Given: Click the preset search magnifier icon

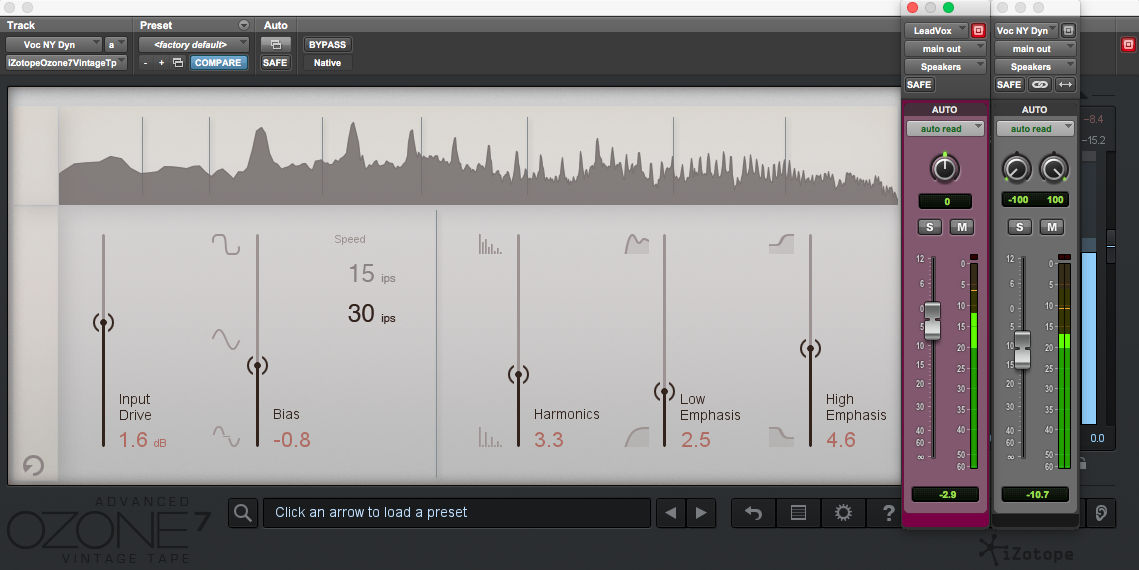Looking at the screenshot, I should [x=243, y=513].
